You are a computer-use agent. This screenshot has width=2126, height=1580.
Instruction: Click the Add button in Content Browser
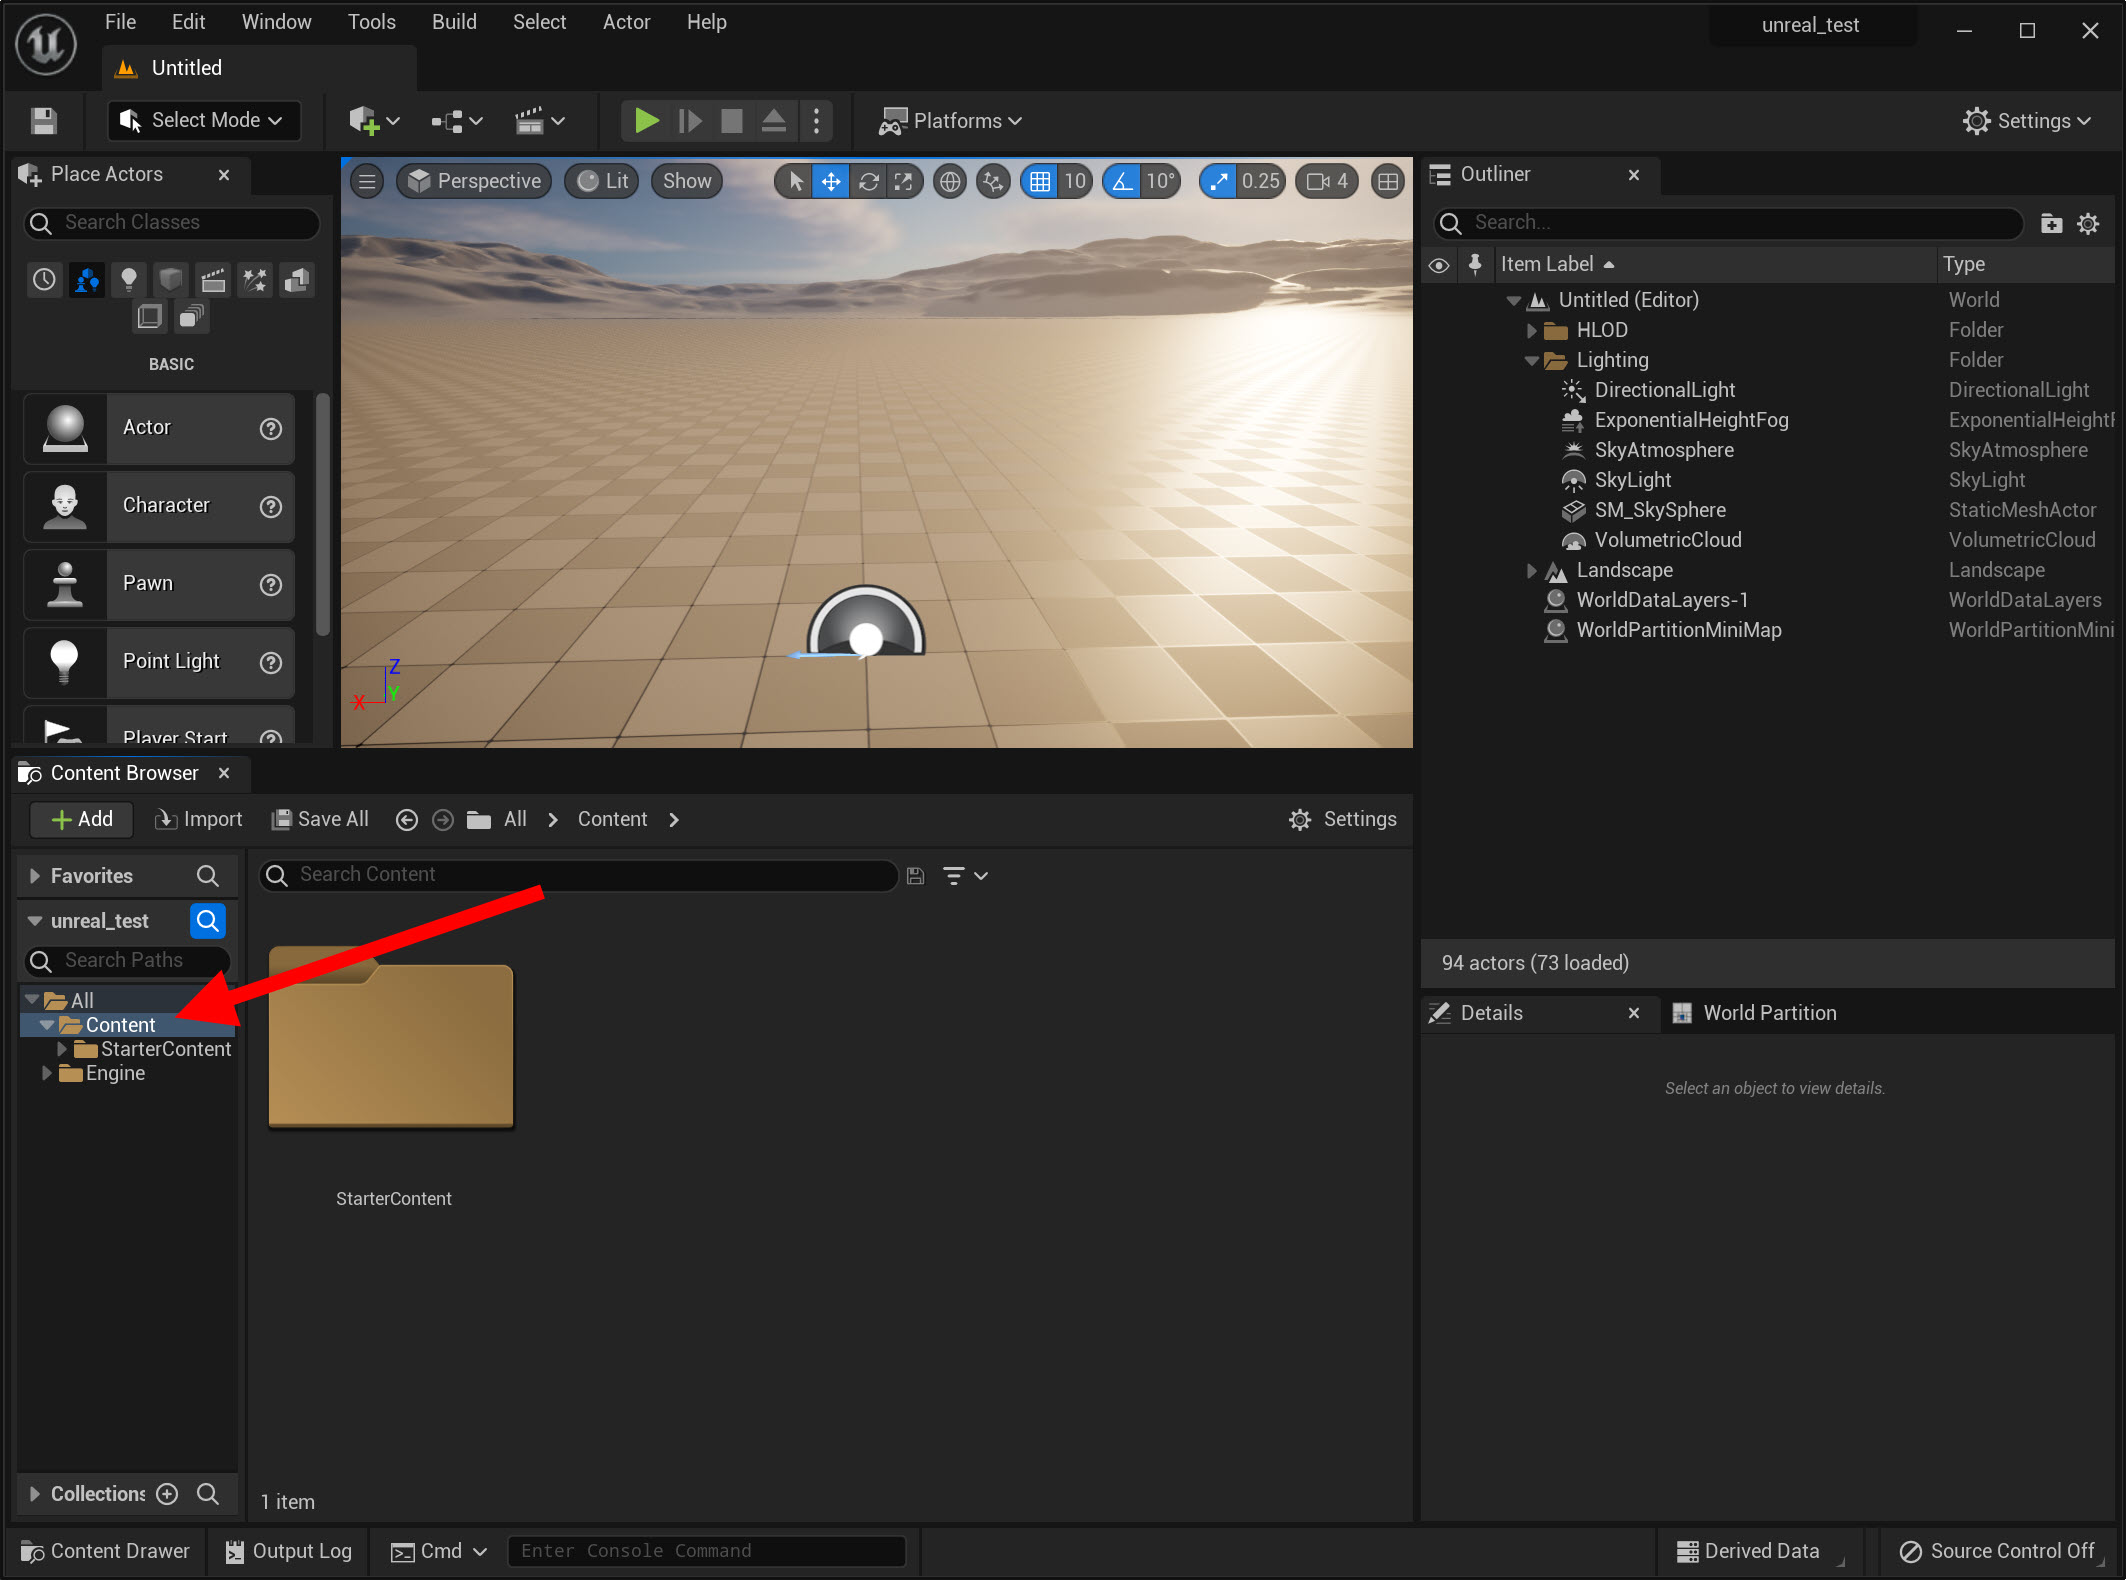(x=82, y=819)
